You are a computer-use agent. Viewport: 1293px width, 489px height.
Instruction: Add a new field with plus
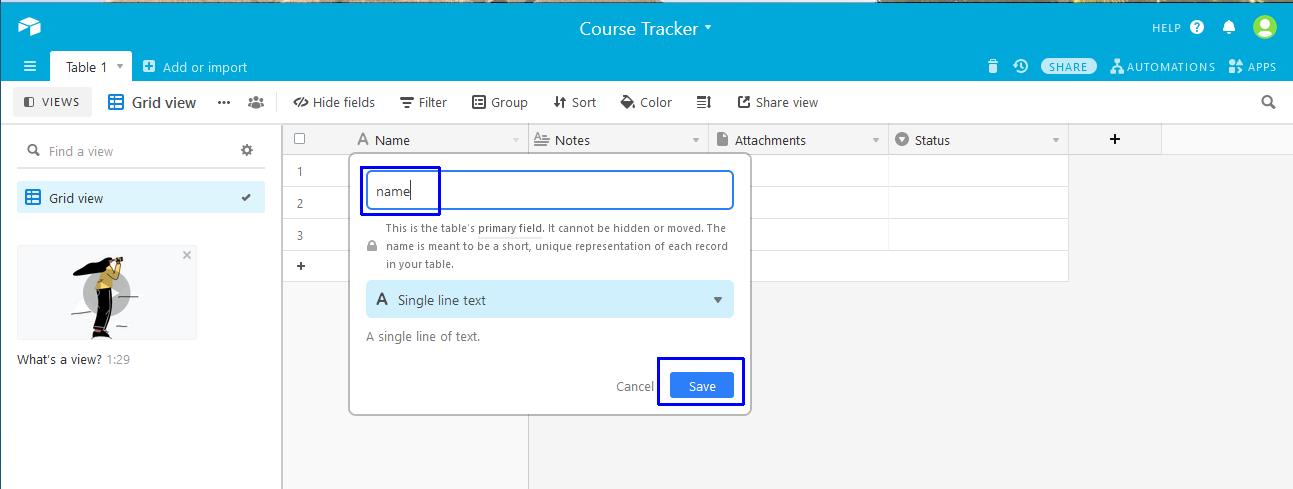tap(1115, 140)
